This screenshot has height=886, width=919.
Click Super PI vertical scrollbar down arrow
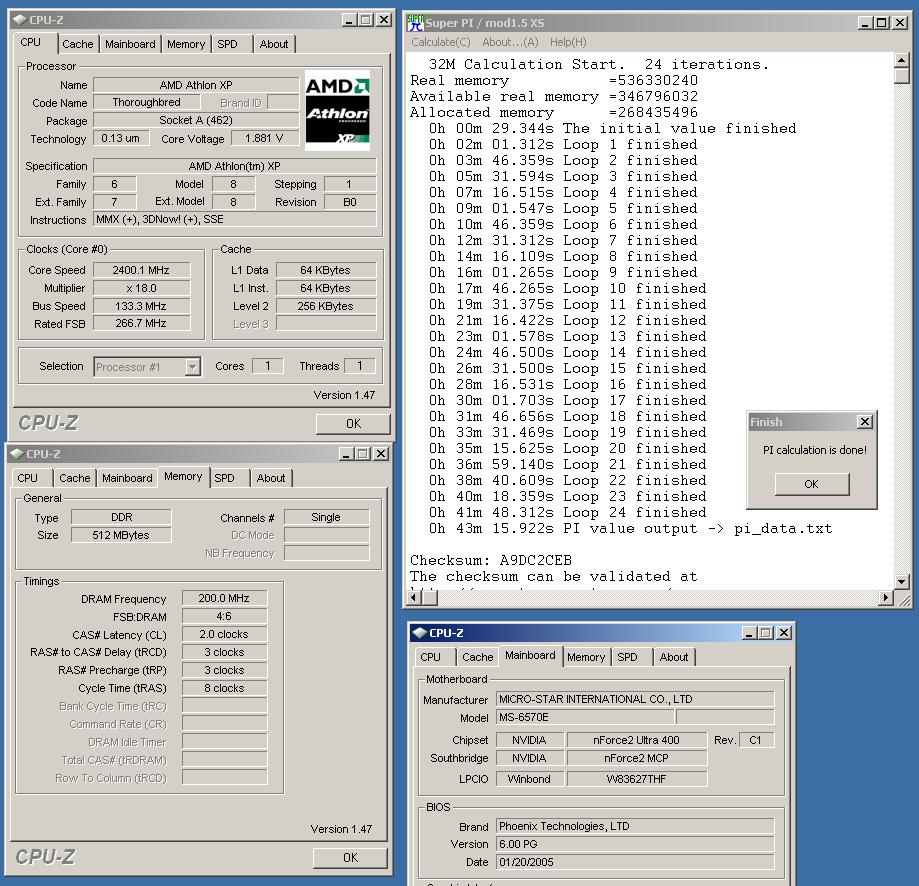pos(901,582)
